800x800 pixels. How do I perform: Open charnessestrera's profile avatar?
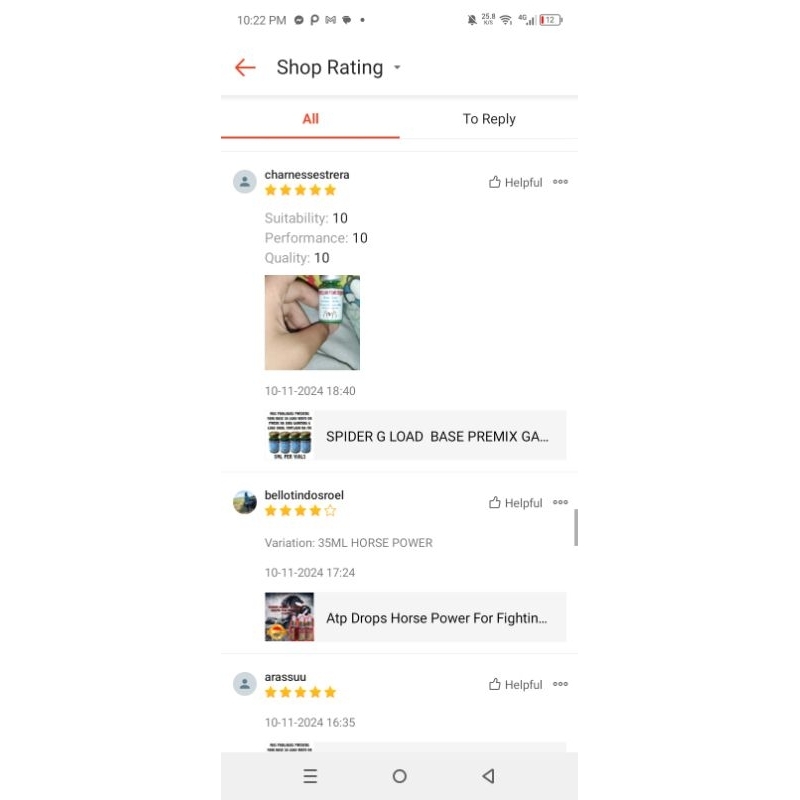[245, 182]
